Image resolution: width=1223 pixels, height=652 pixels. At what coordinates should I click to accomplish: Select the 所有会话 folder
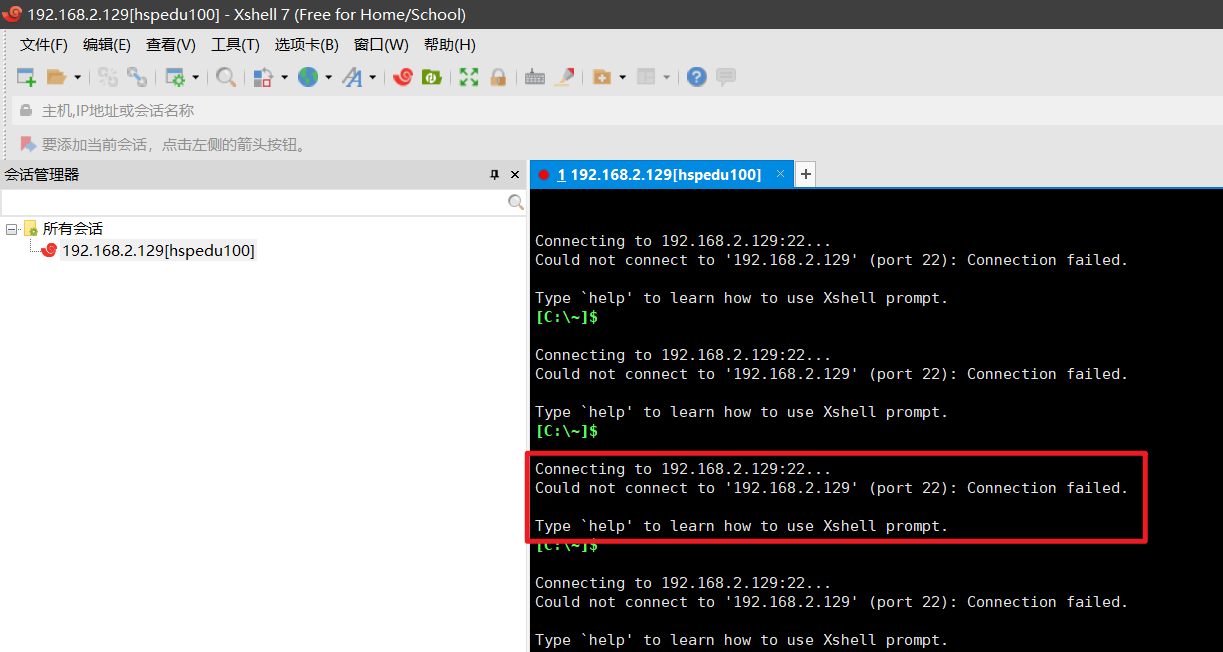point(72,229)
